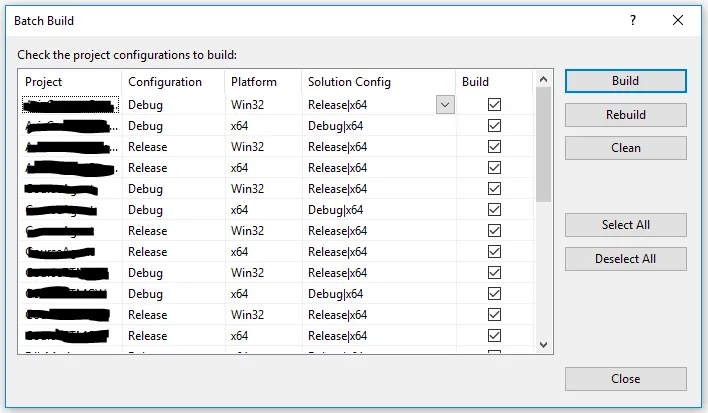Click the Solution Config column header
This screenshot has width=708, height=413.
[378, 82]
